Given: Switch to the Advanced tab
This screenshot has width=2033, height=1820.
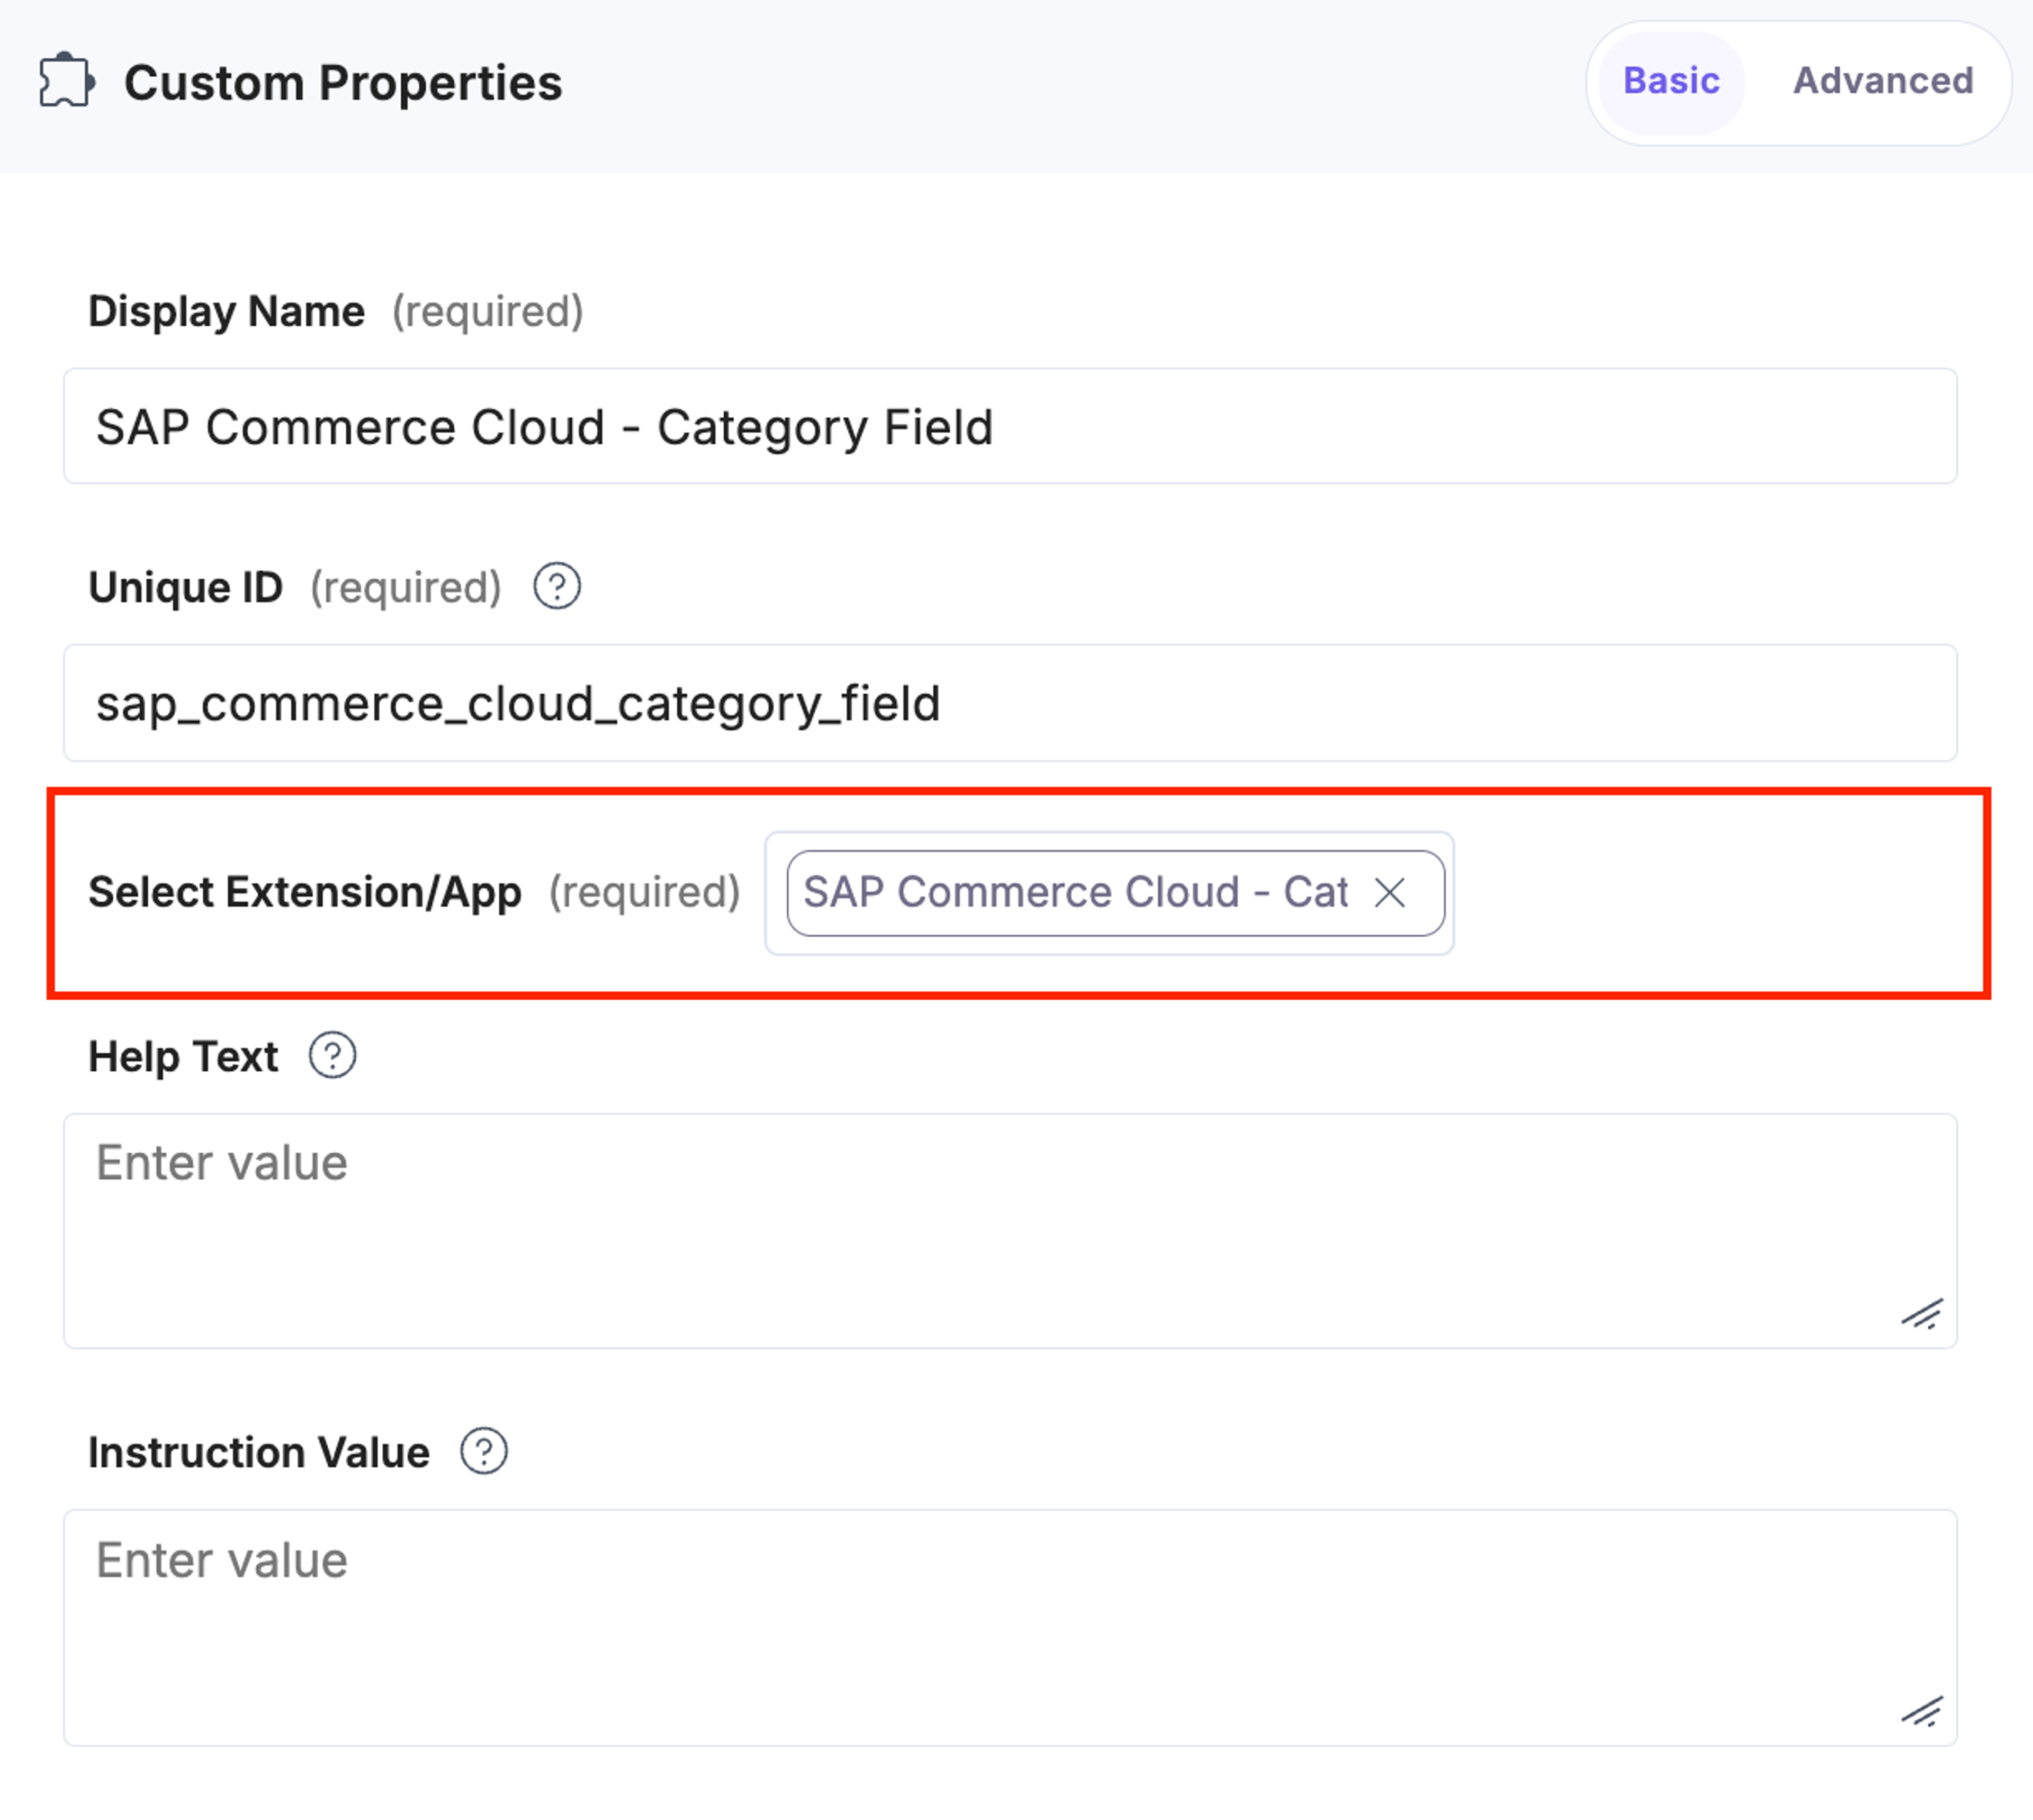Looking at the screenshot, I should coord(1883,82).
